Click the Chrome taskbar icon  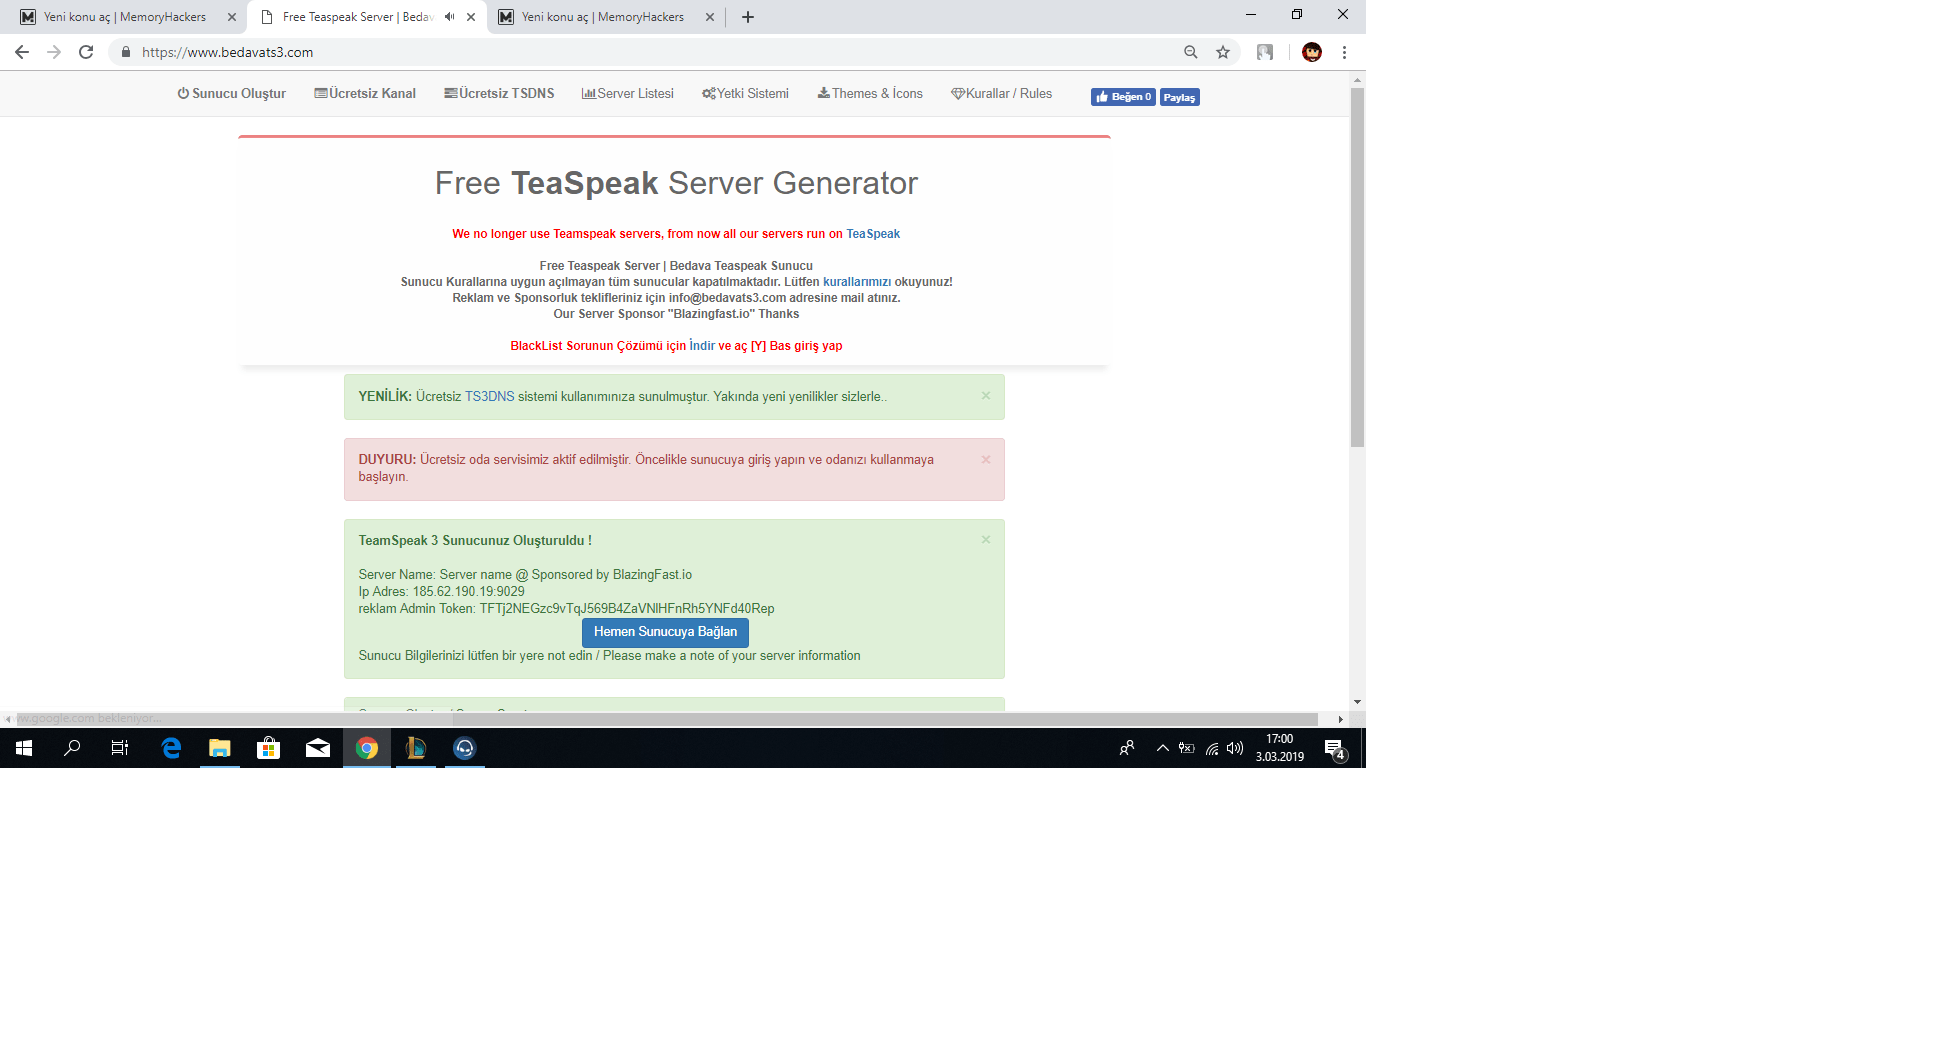point(367,748)
